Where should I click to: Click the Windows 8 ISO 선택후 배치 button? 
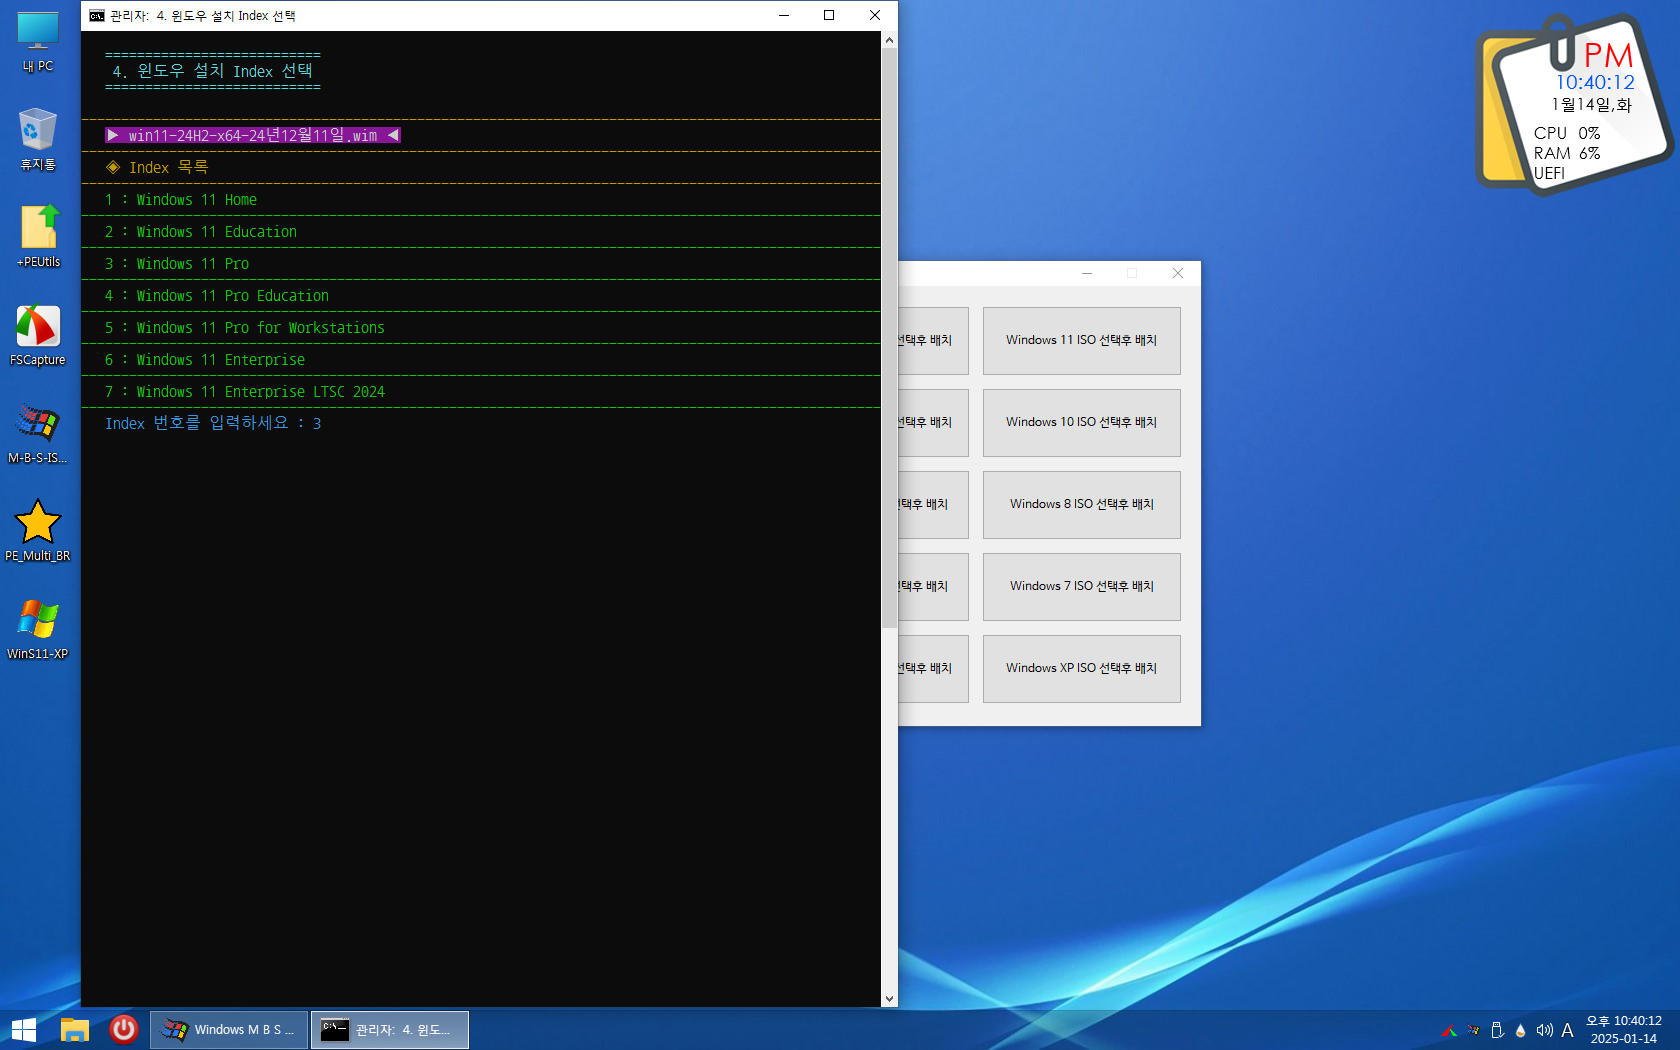[x=1081, y=505]
